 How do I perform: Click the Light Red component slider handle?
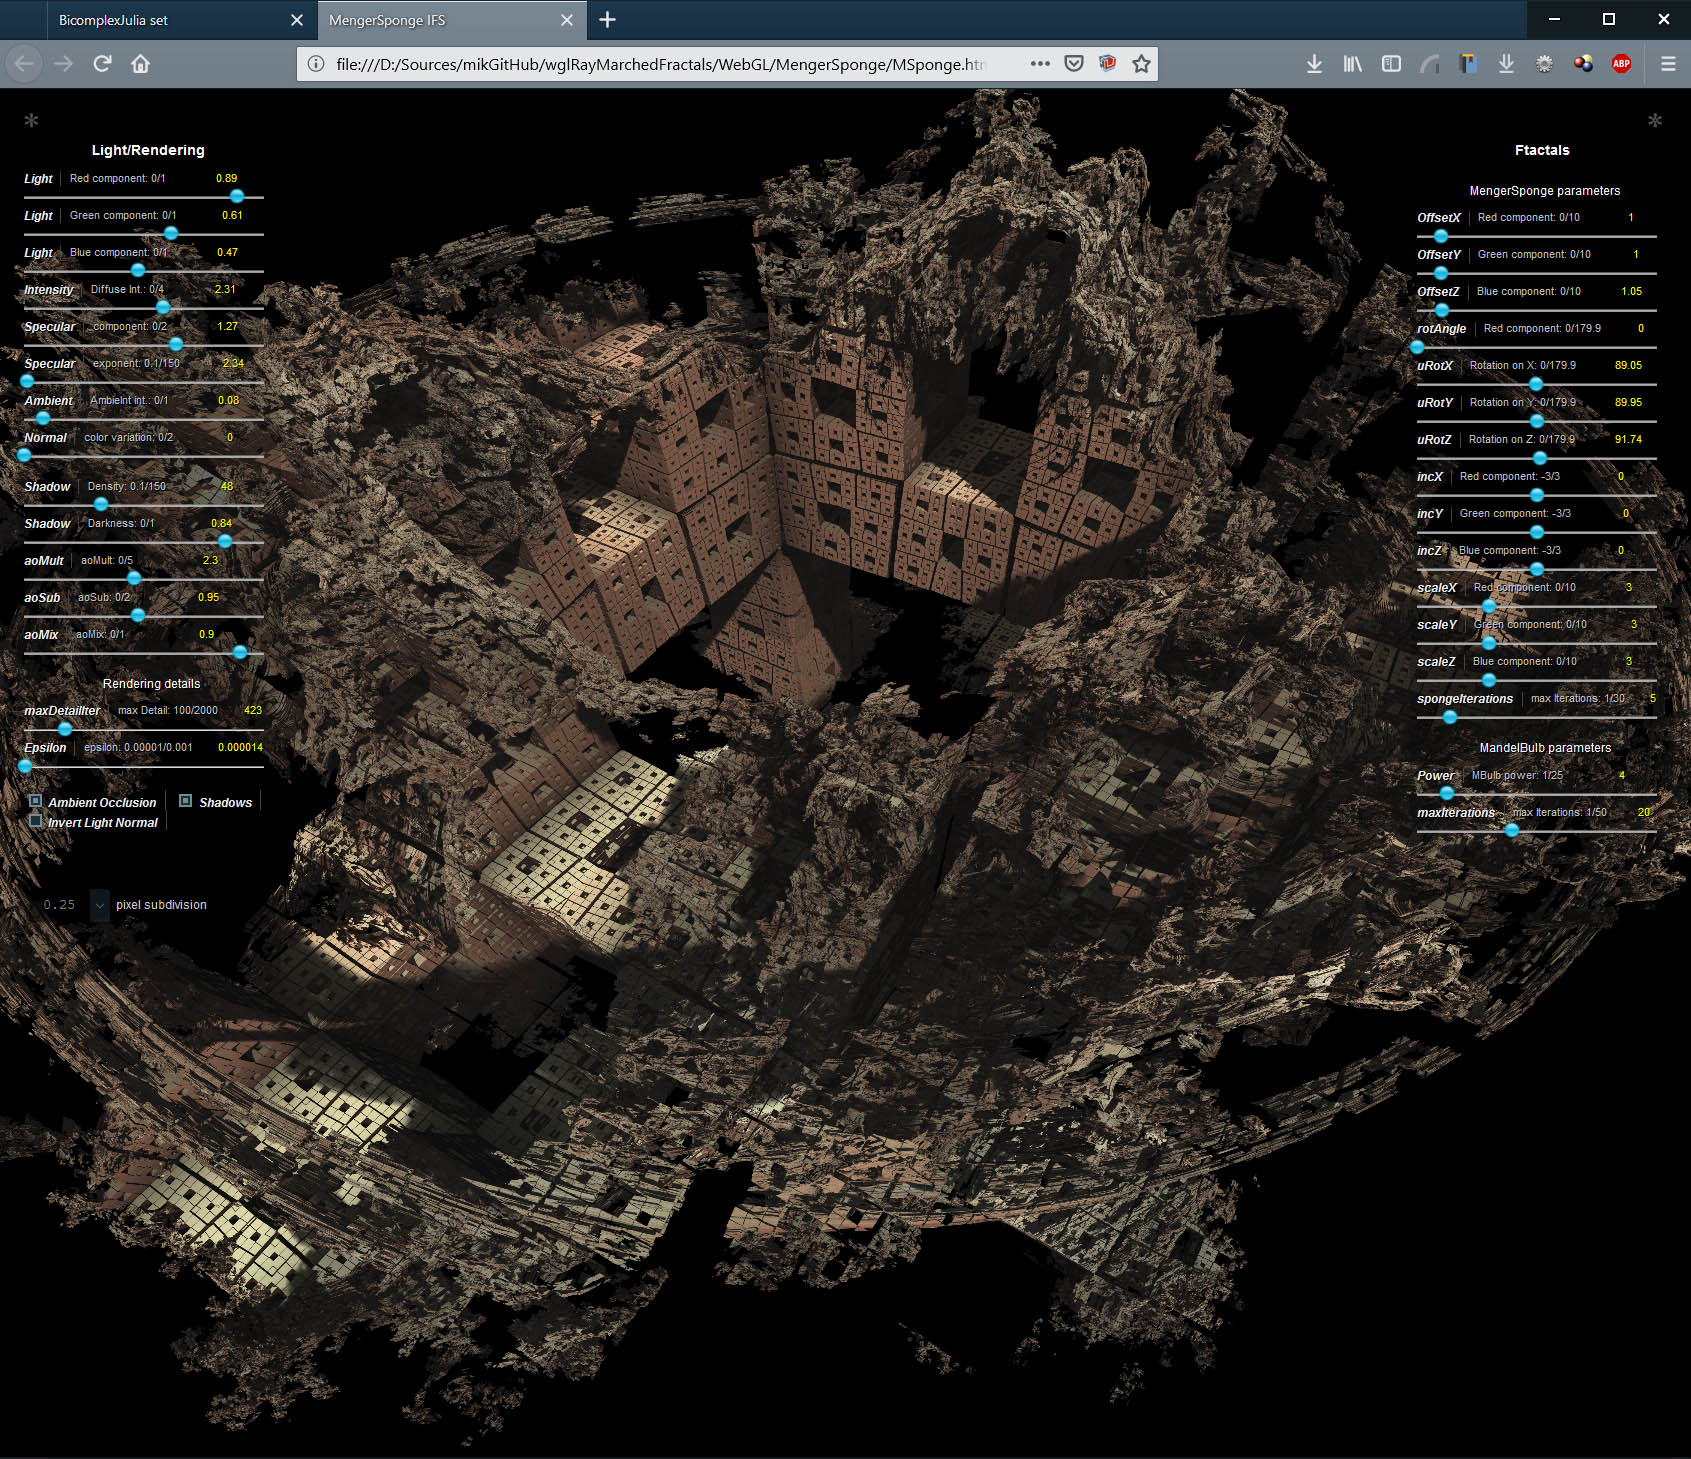tap(237, 196)
